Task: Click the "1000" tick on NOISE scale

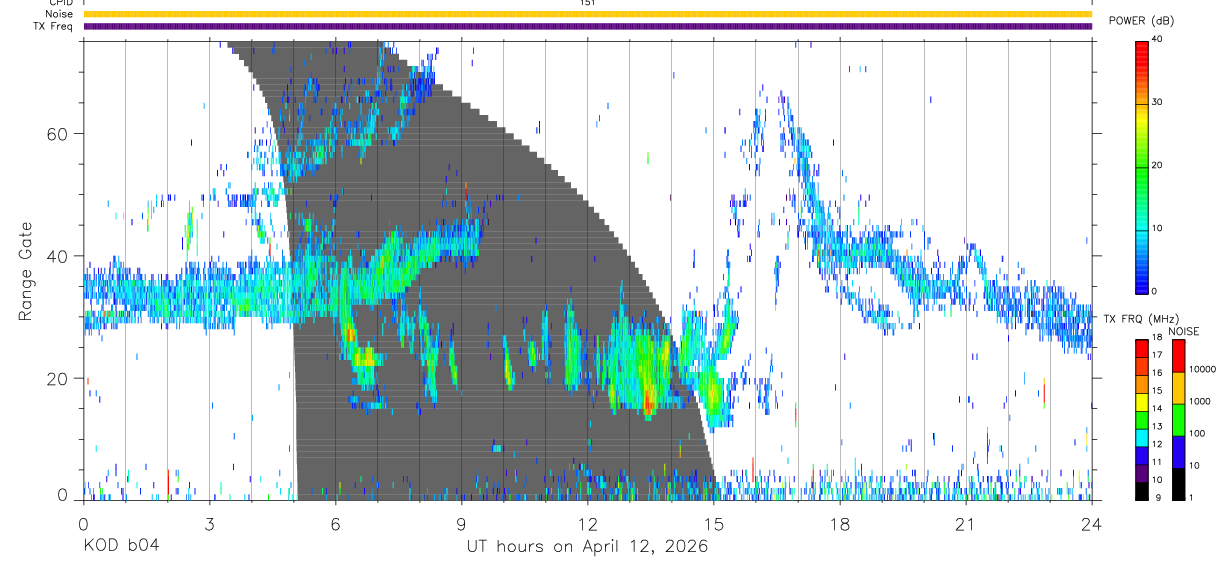Action: [x=1199, y=401]
